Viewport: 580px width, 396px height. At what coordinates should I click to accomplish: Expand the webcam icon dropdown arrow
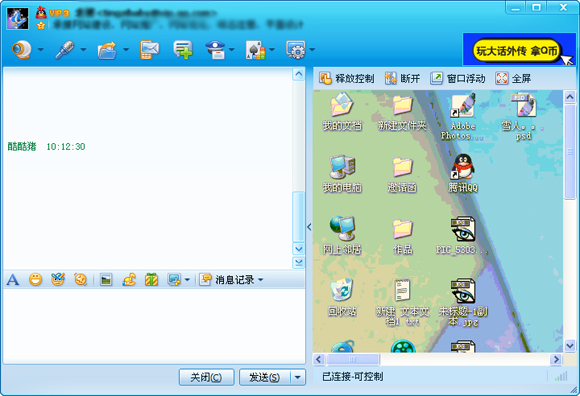click(x=41, y=49)
